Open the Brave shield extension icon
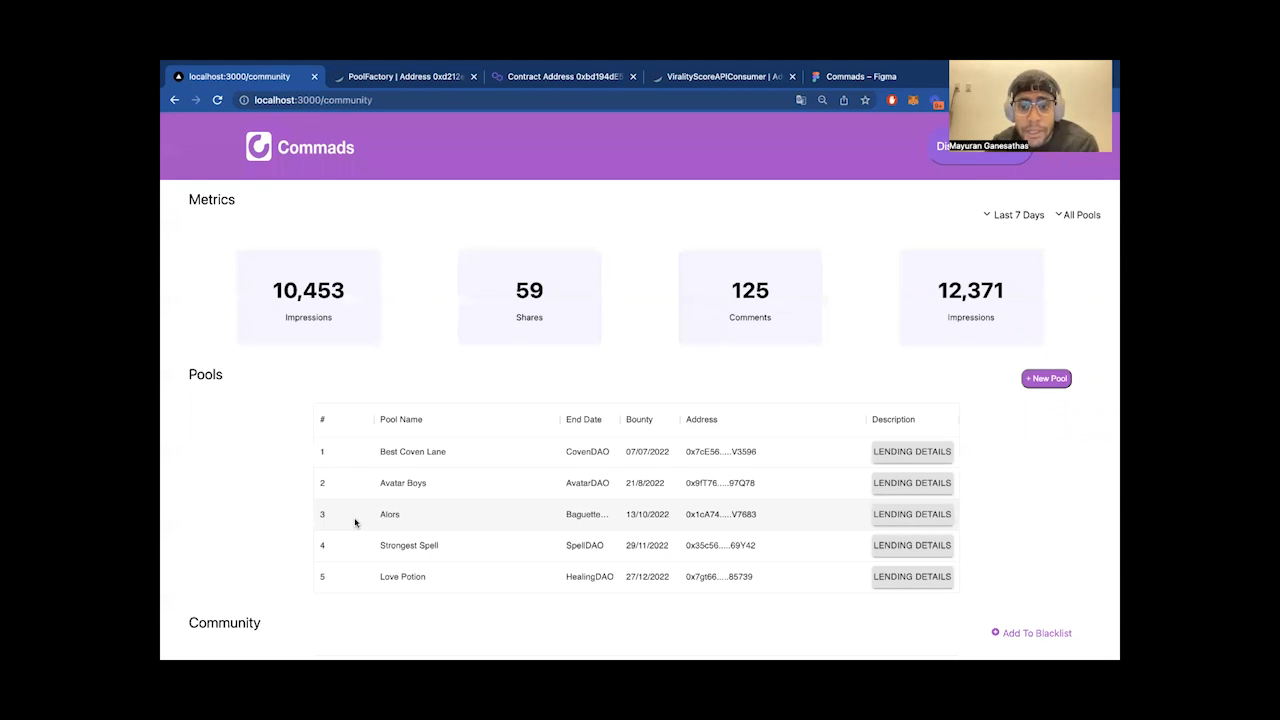 892,100
